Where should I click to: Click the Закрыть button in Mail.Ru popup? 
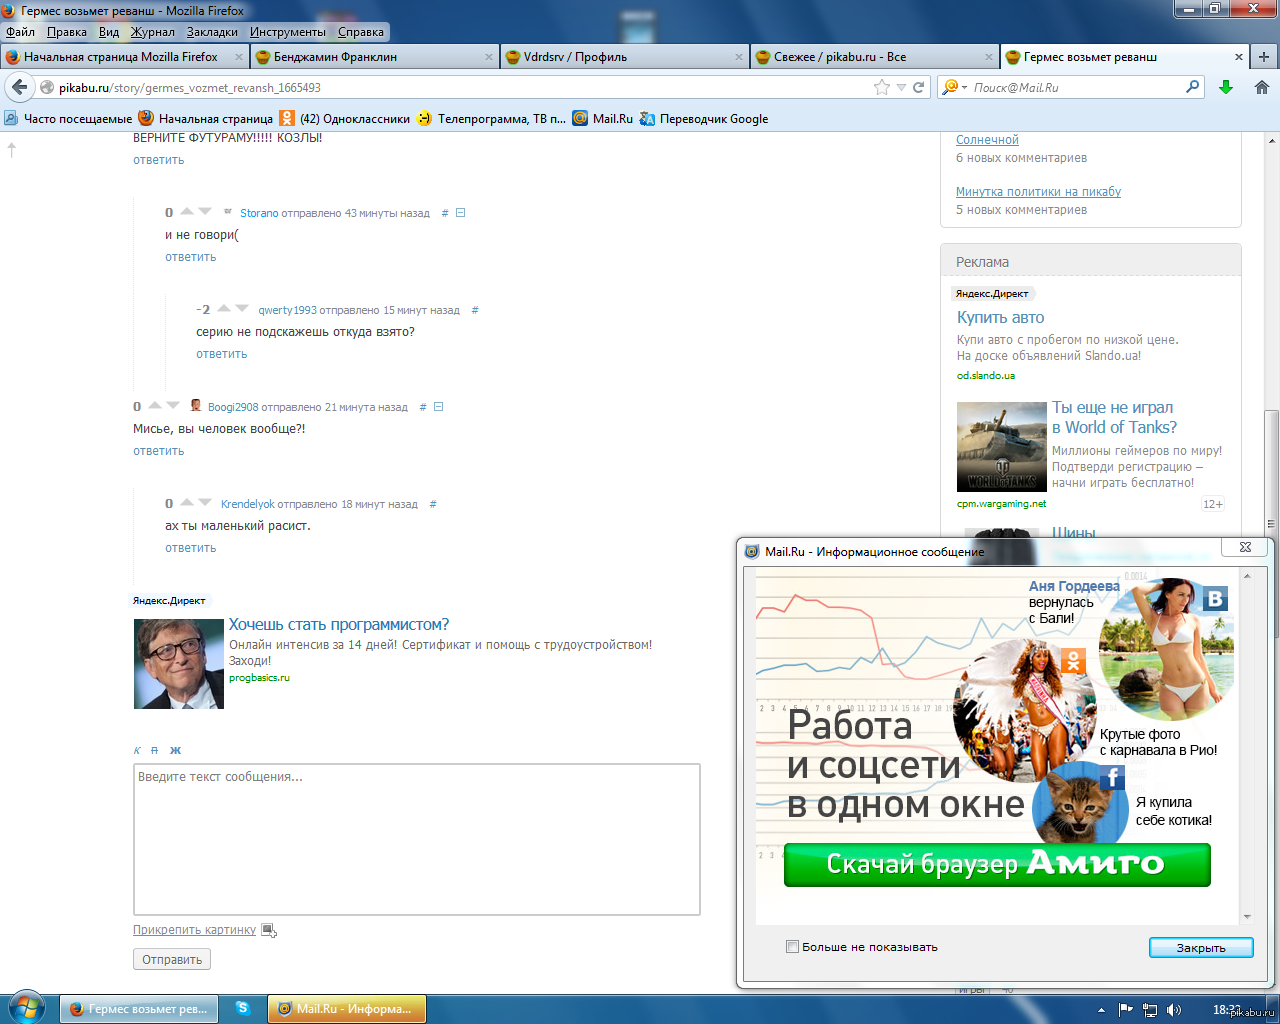[x=1200, y=948]
